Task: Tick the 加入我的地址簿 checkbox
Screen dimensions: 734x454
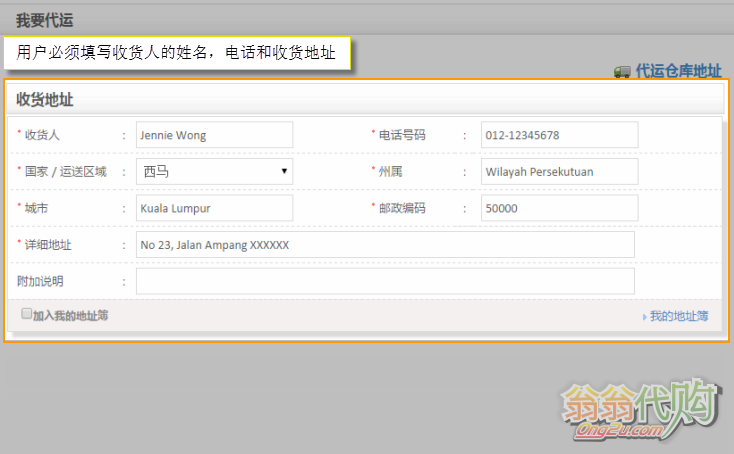Action: click(27, 314)
